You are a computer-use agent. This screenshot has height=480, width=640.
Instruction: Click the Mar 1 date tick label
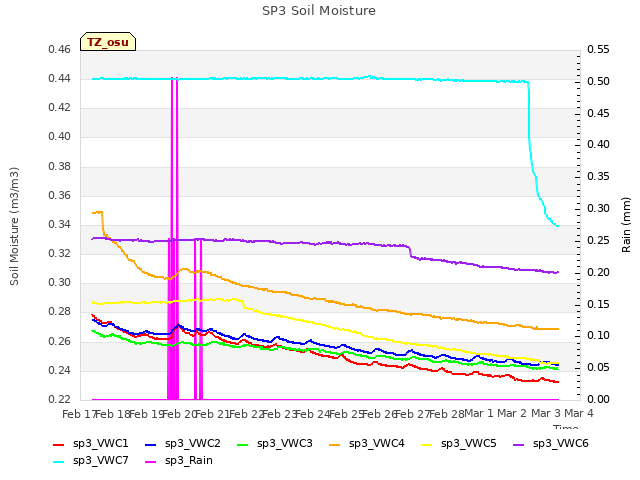479,414
